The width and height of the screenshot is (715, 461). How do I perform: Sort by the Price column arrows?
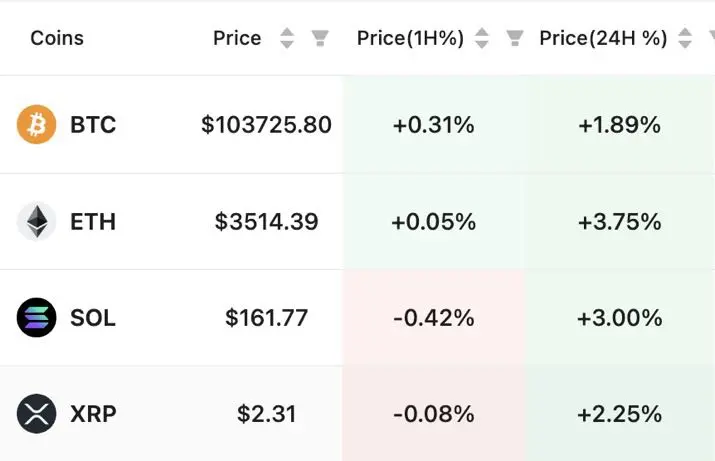pos(287,38)
